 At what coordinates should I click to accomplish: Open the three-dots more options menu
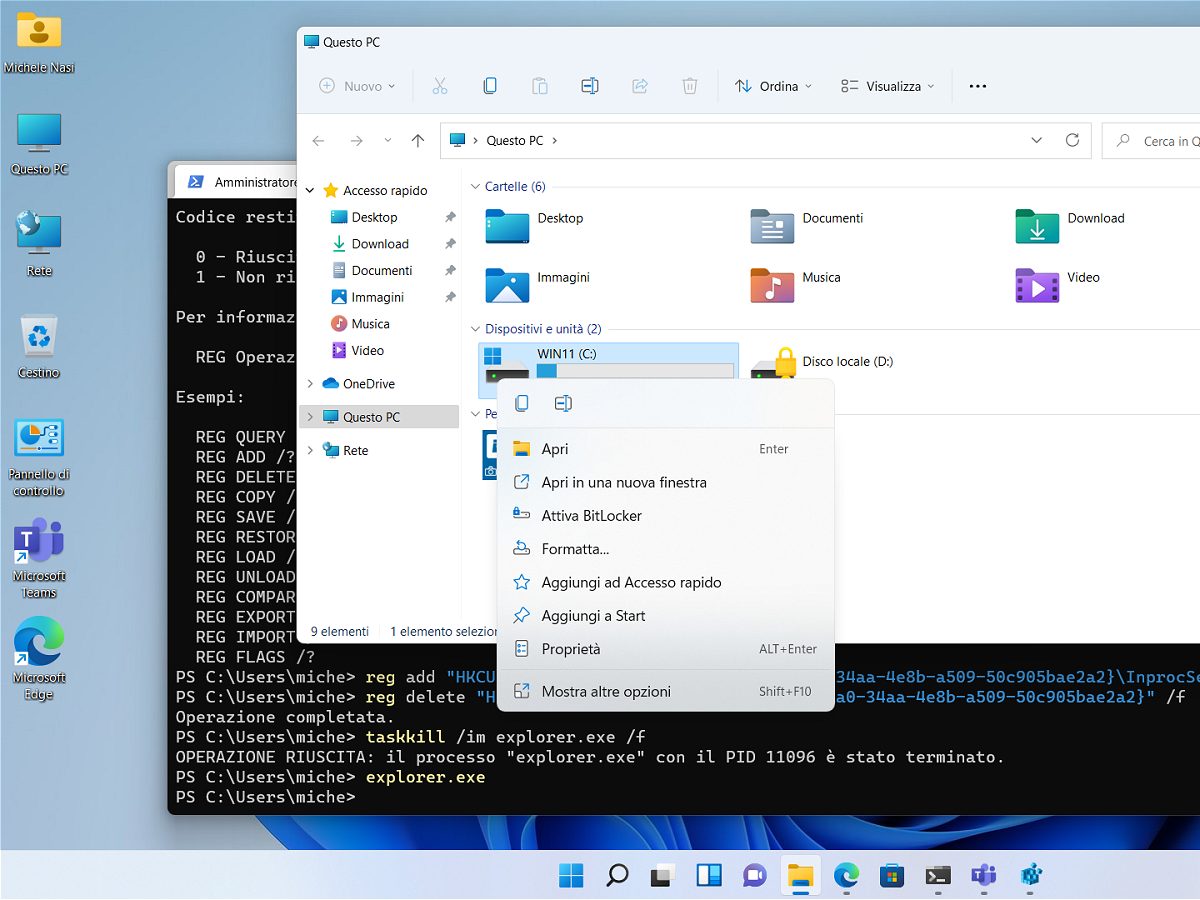pos(978,86)
